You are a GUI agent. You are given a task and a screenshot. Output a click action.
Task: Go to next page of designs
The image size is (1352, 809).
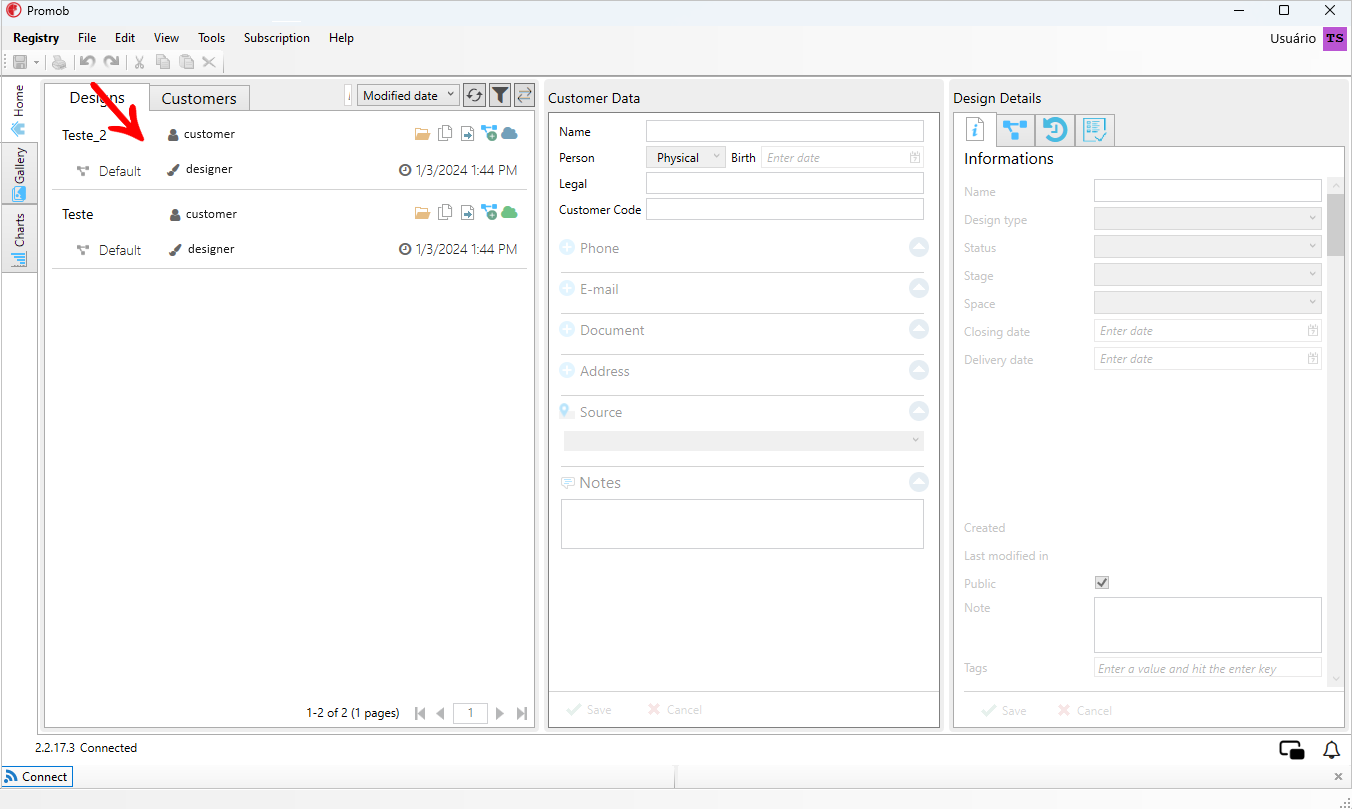(500, 713)
